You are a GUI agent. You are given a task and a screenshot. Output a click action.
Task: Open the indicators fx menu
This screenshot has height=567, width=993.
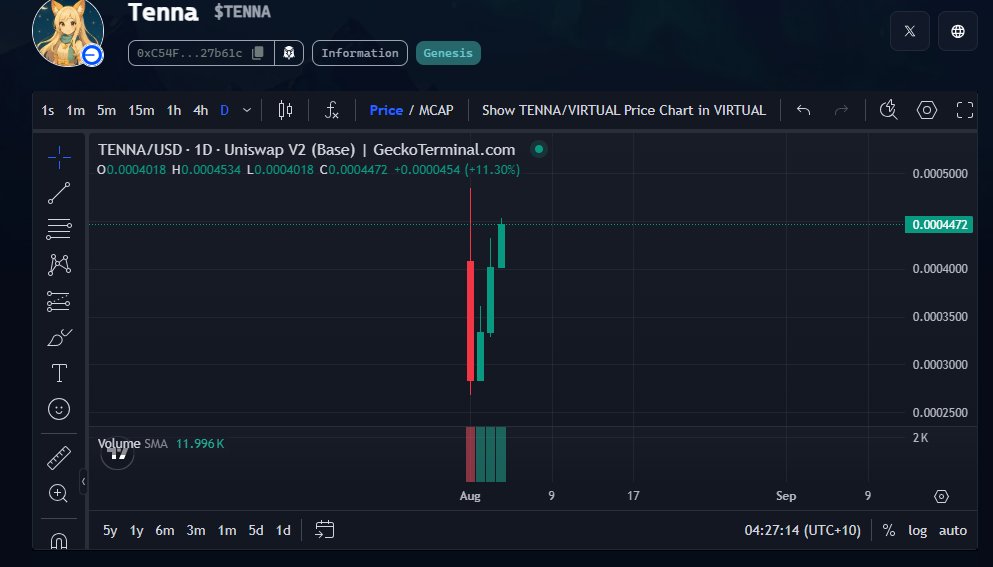[332, 110]
